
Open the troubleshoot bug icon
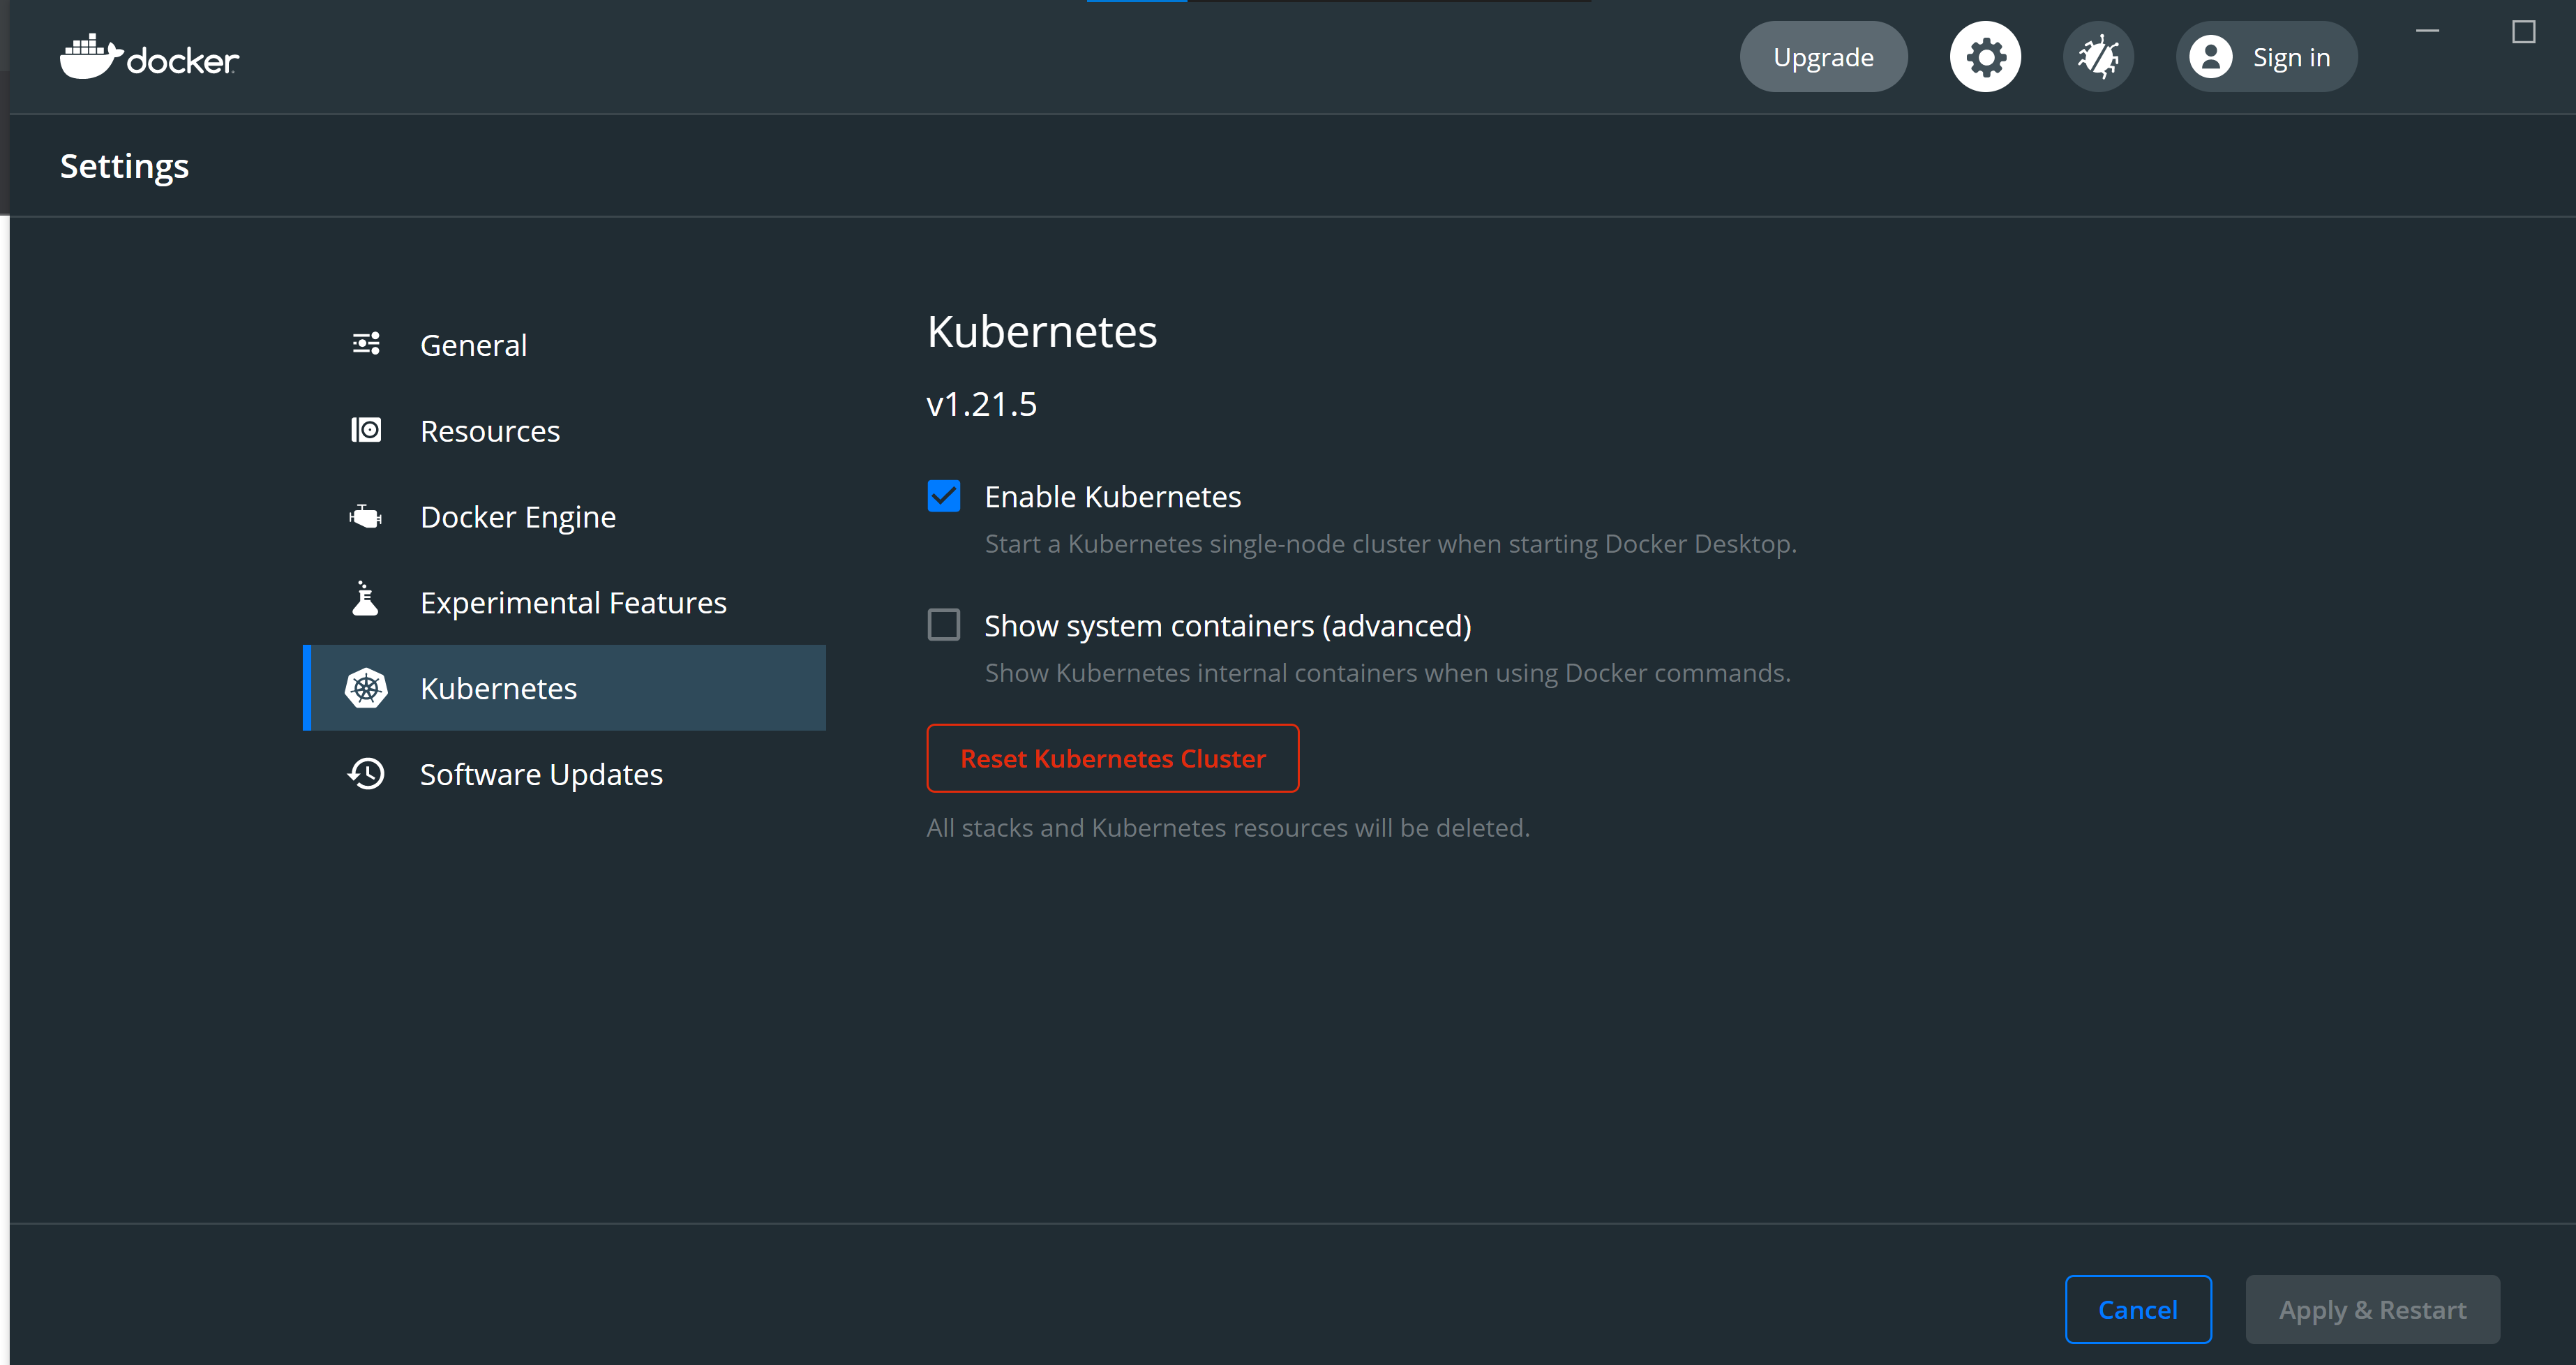click(2098, 57)
